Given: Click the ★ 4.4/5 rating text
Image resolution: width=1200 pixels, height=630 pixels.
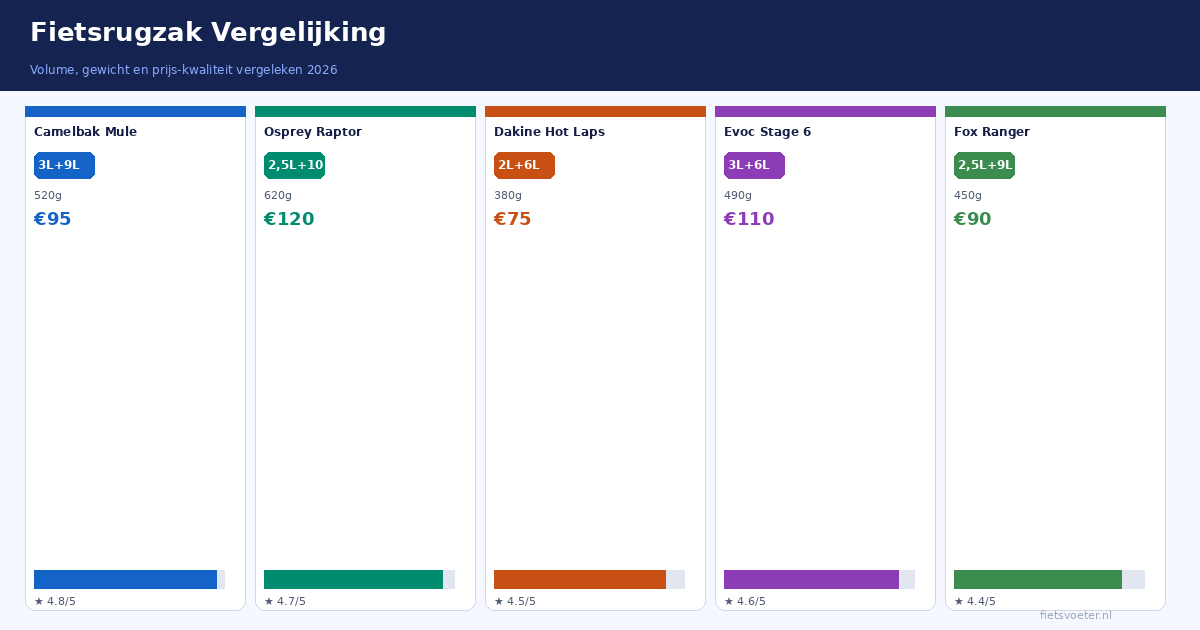Looking at the screenshot, I should [975, 601].
